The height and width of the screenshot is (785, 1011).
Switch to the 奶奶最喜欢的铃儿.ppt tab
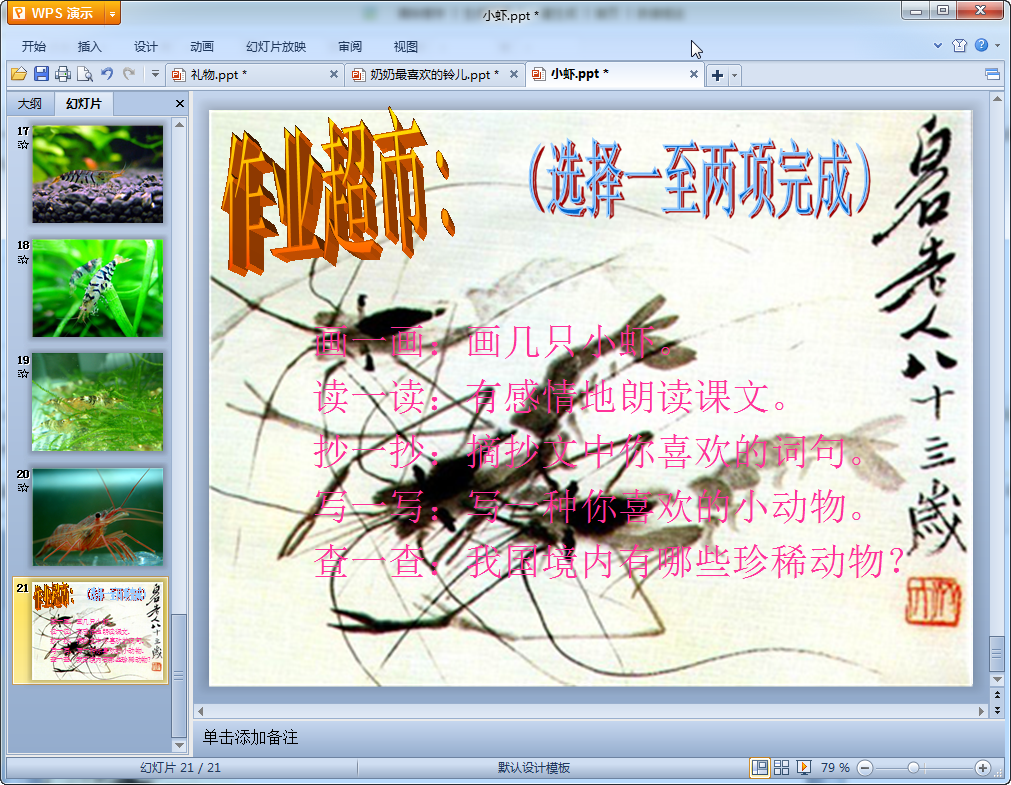click(433, 75)
